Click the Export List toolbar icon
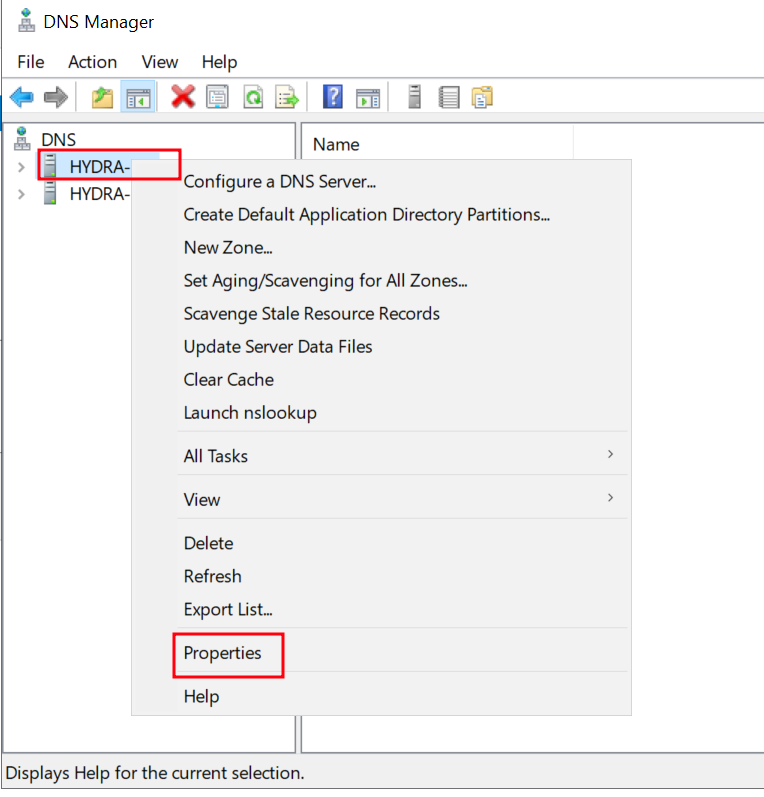 (x=287, y=97)
